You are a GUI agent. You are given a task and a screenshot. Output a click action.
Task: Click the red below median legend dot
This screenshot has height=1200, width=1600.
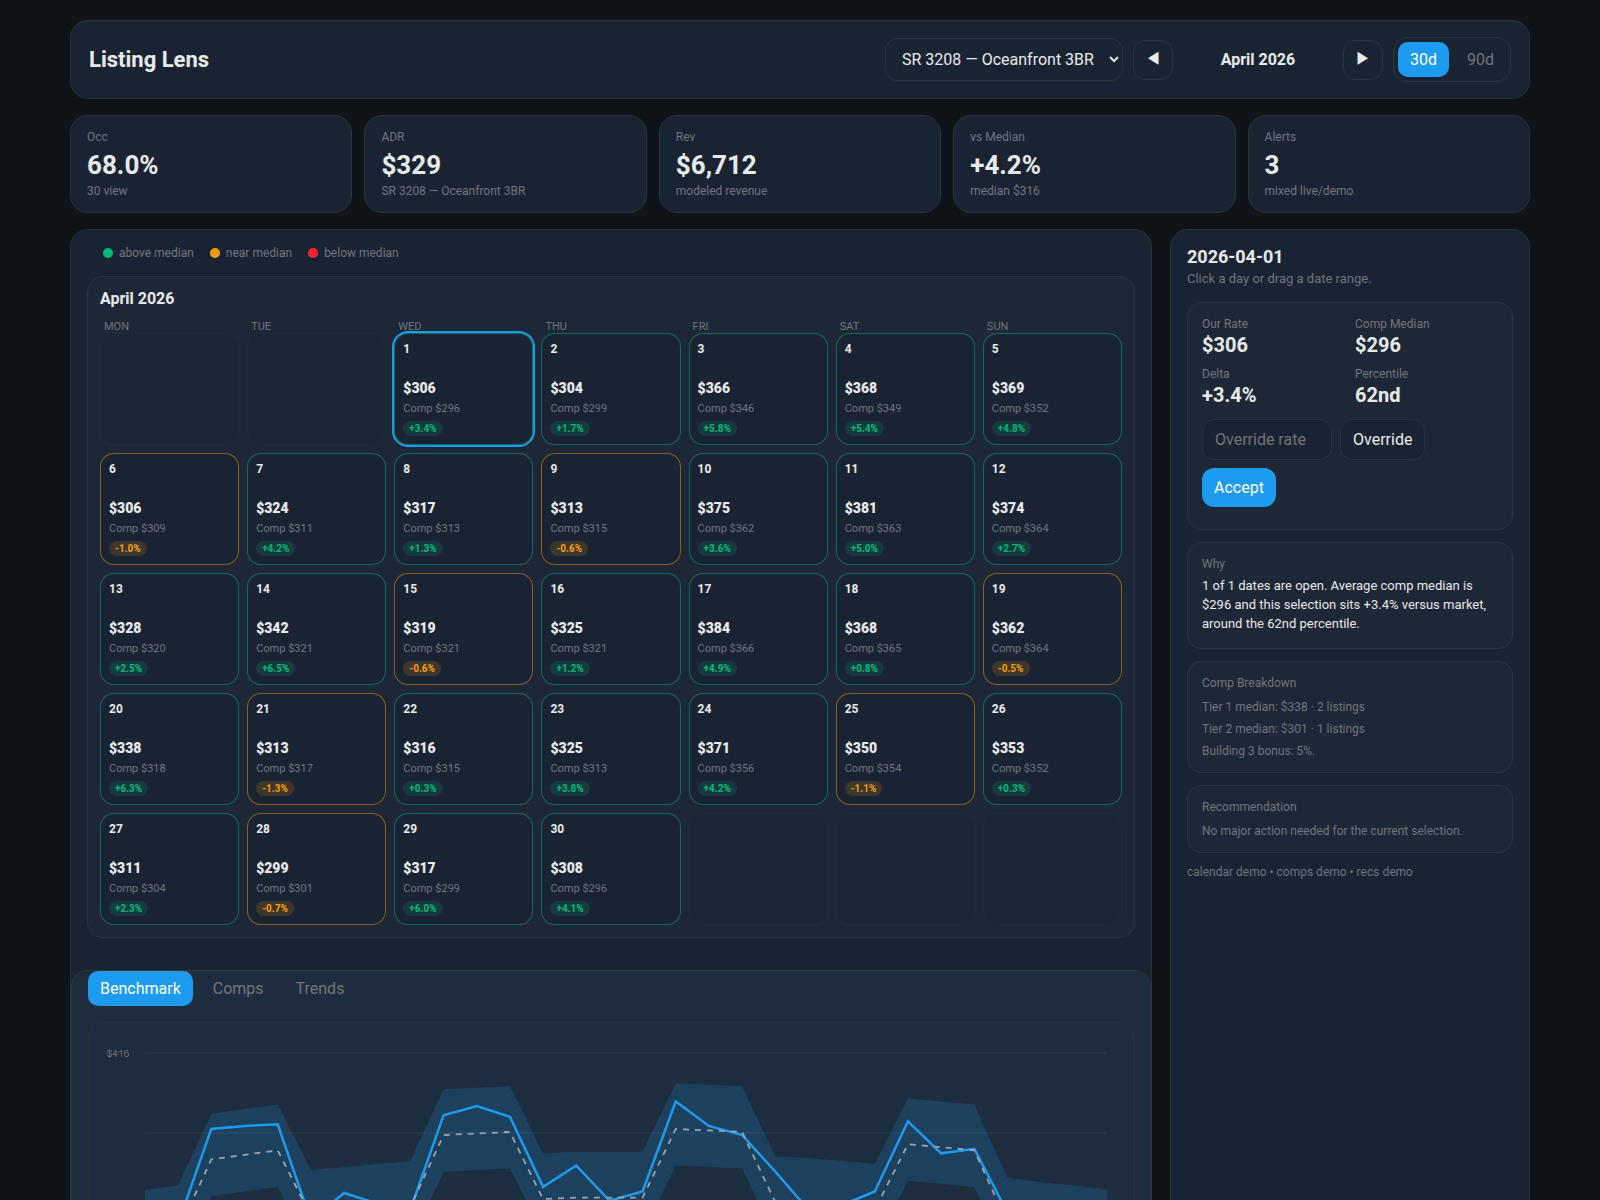[313, 253]
